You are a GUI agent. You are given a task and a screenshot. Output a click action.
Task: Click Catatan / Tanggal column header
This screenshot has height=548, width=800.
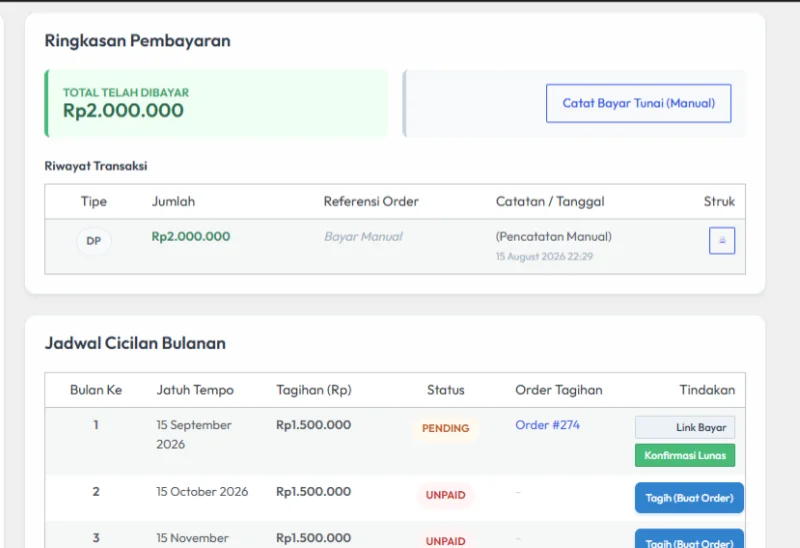[x=550, y=201]
